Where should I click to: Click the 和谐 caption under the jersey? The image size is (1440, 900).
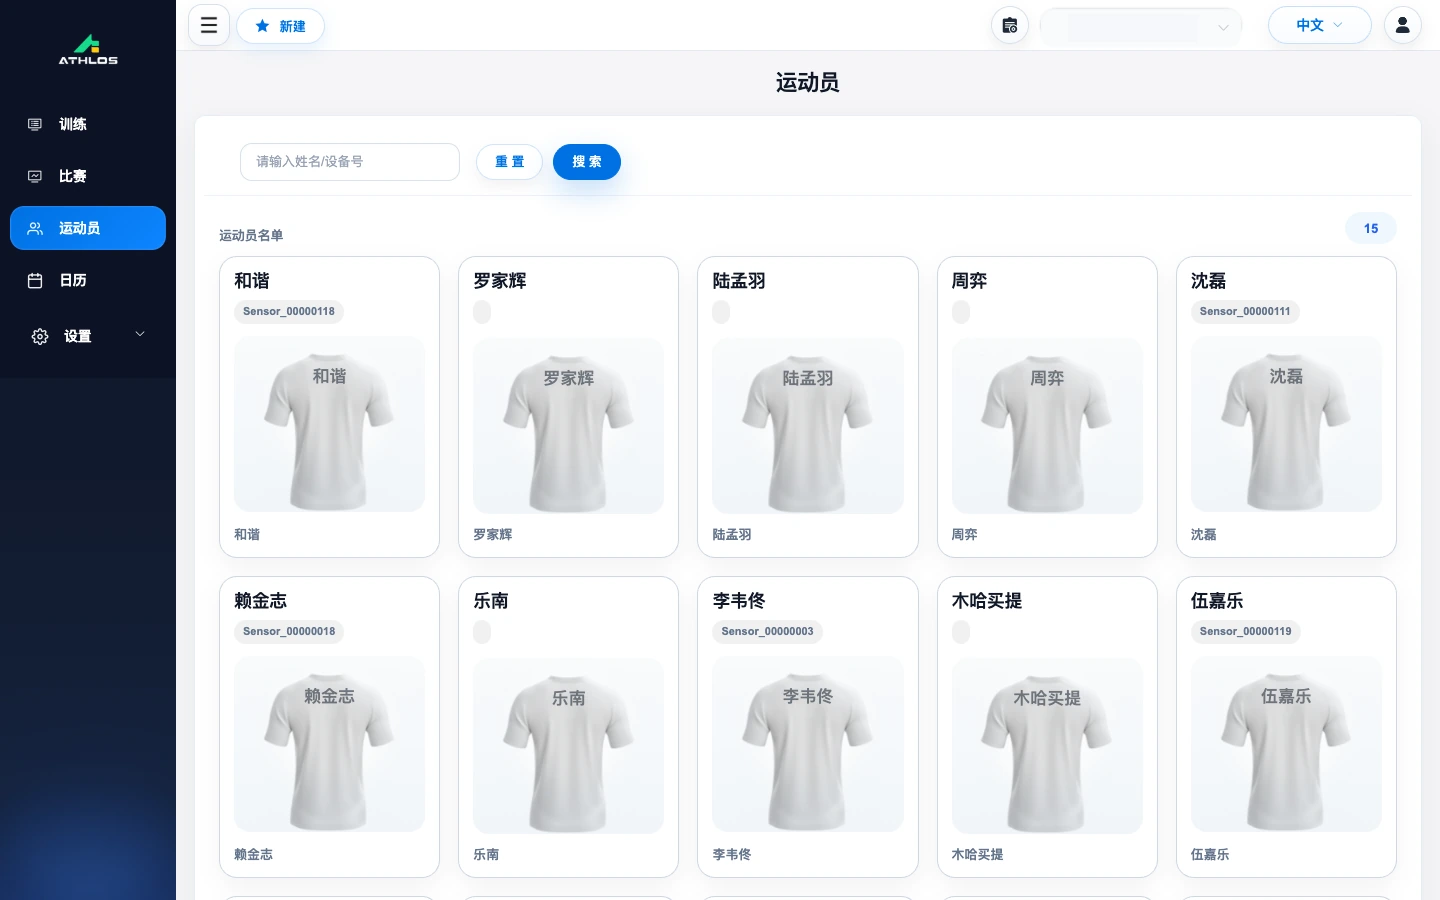coord(247,535)
